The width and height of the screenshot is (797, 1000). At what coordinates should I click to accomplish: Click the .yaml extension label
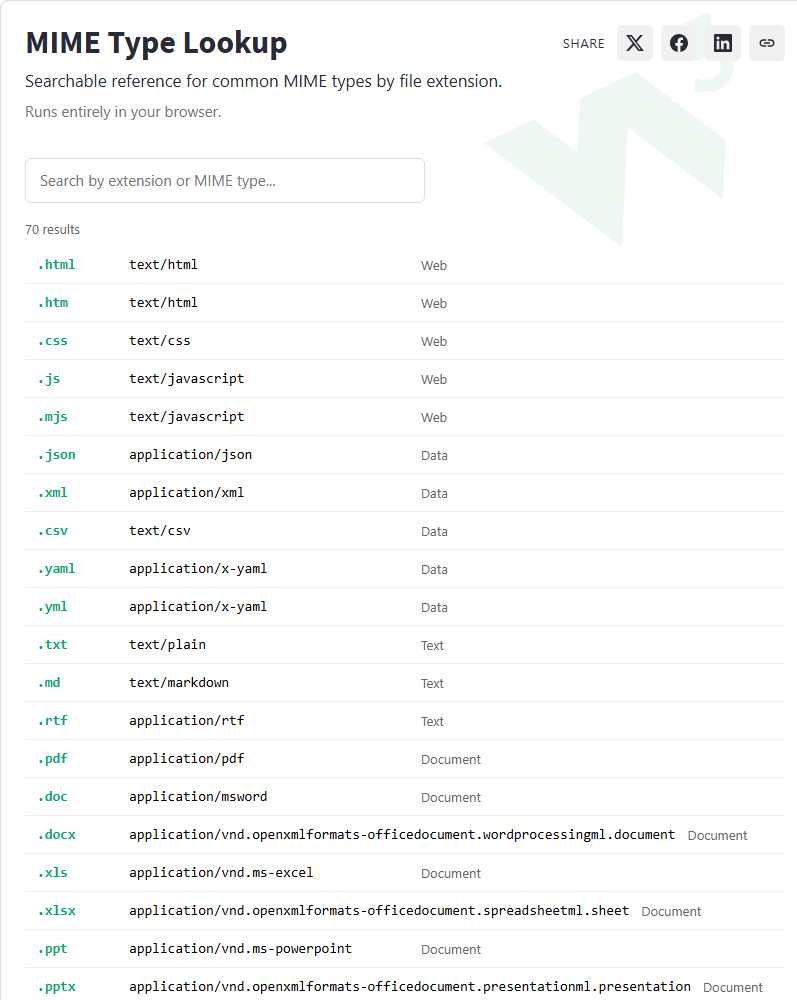click(57, 568)
